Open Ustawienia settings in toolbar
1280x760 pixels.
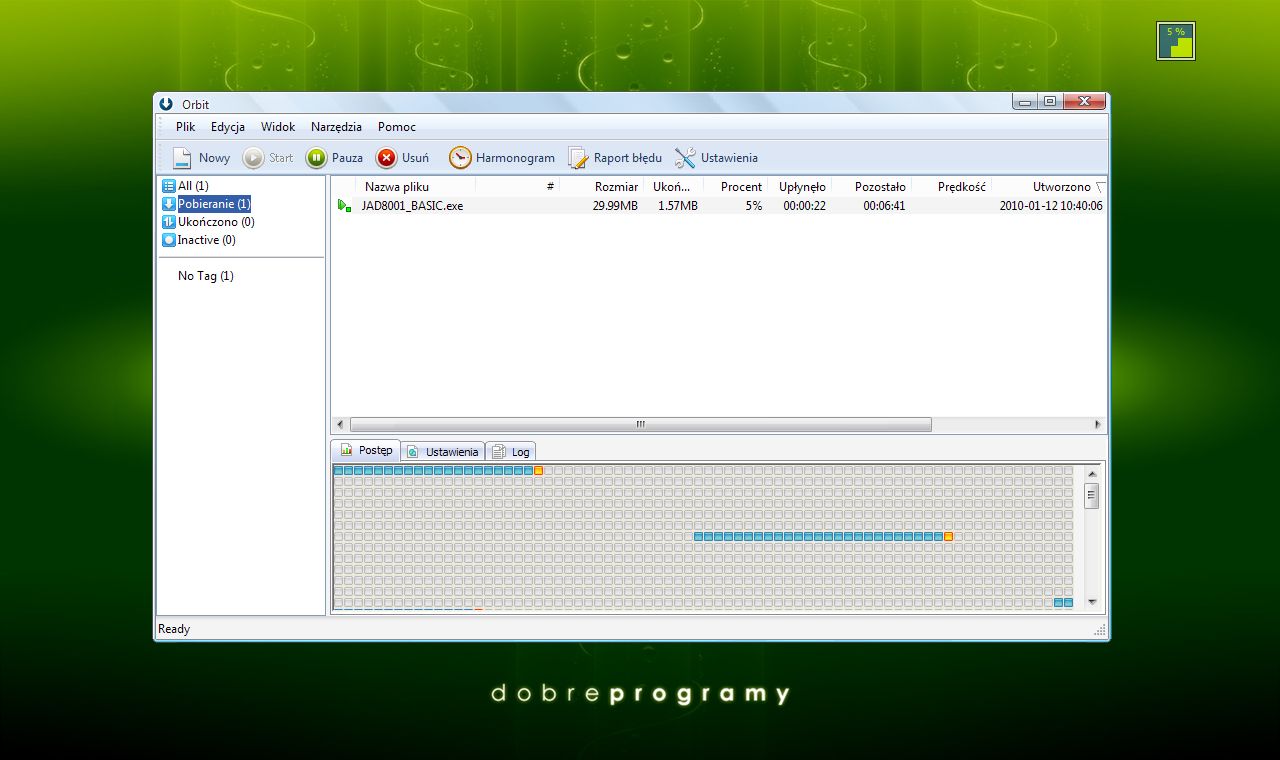click(x=716, y=158)
